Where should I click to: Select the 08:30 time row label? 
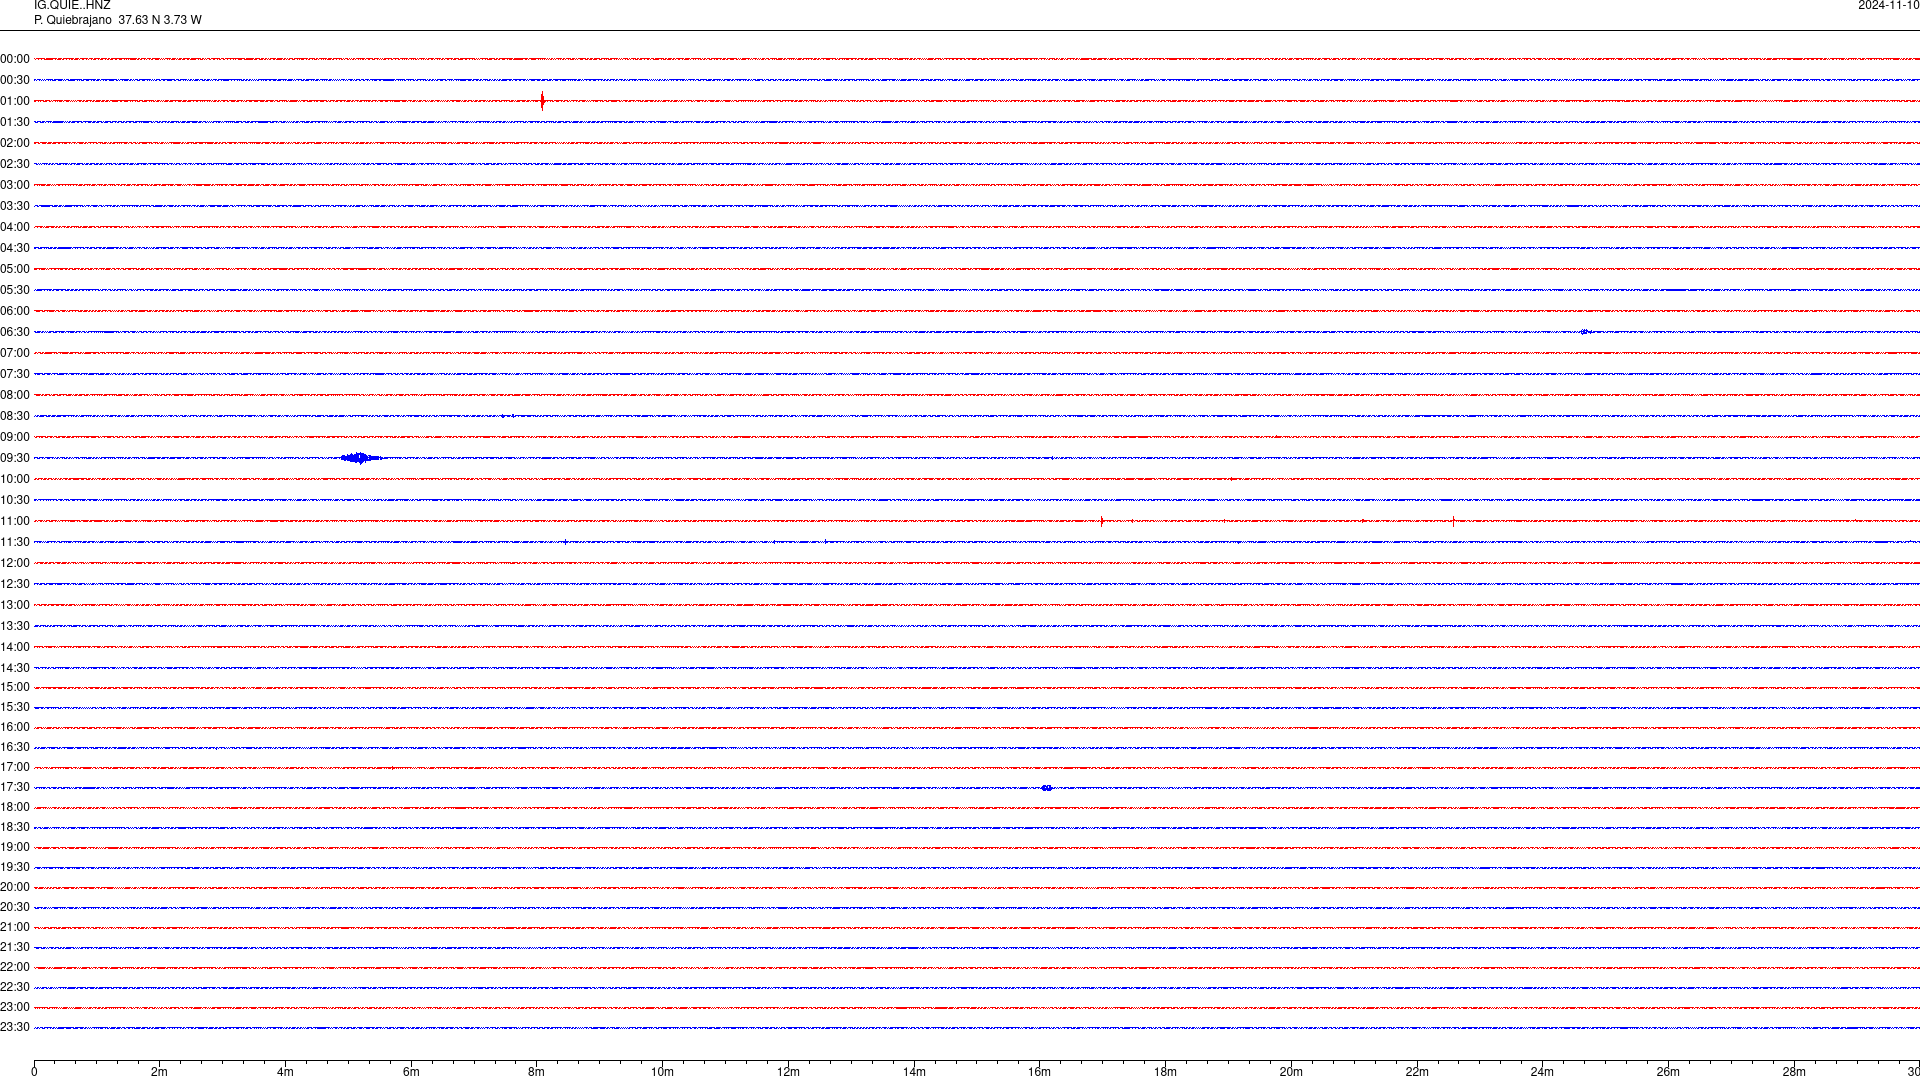point(15,416)
